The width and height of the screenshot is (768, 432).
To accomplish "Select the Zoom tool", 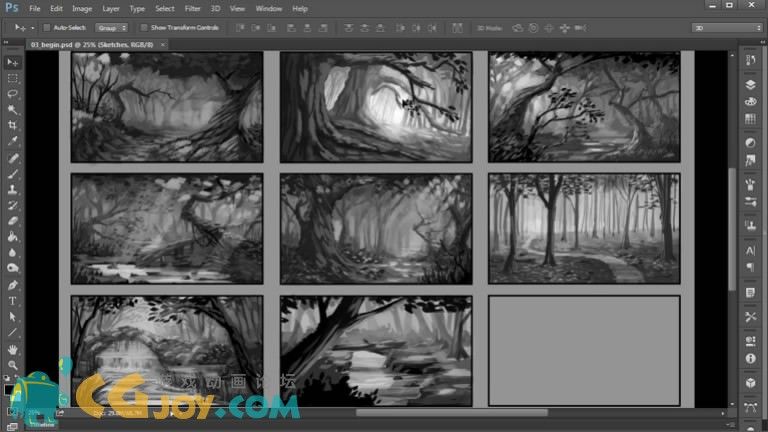I will [x=13, y=365].
